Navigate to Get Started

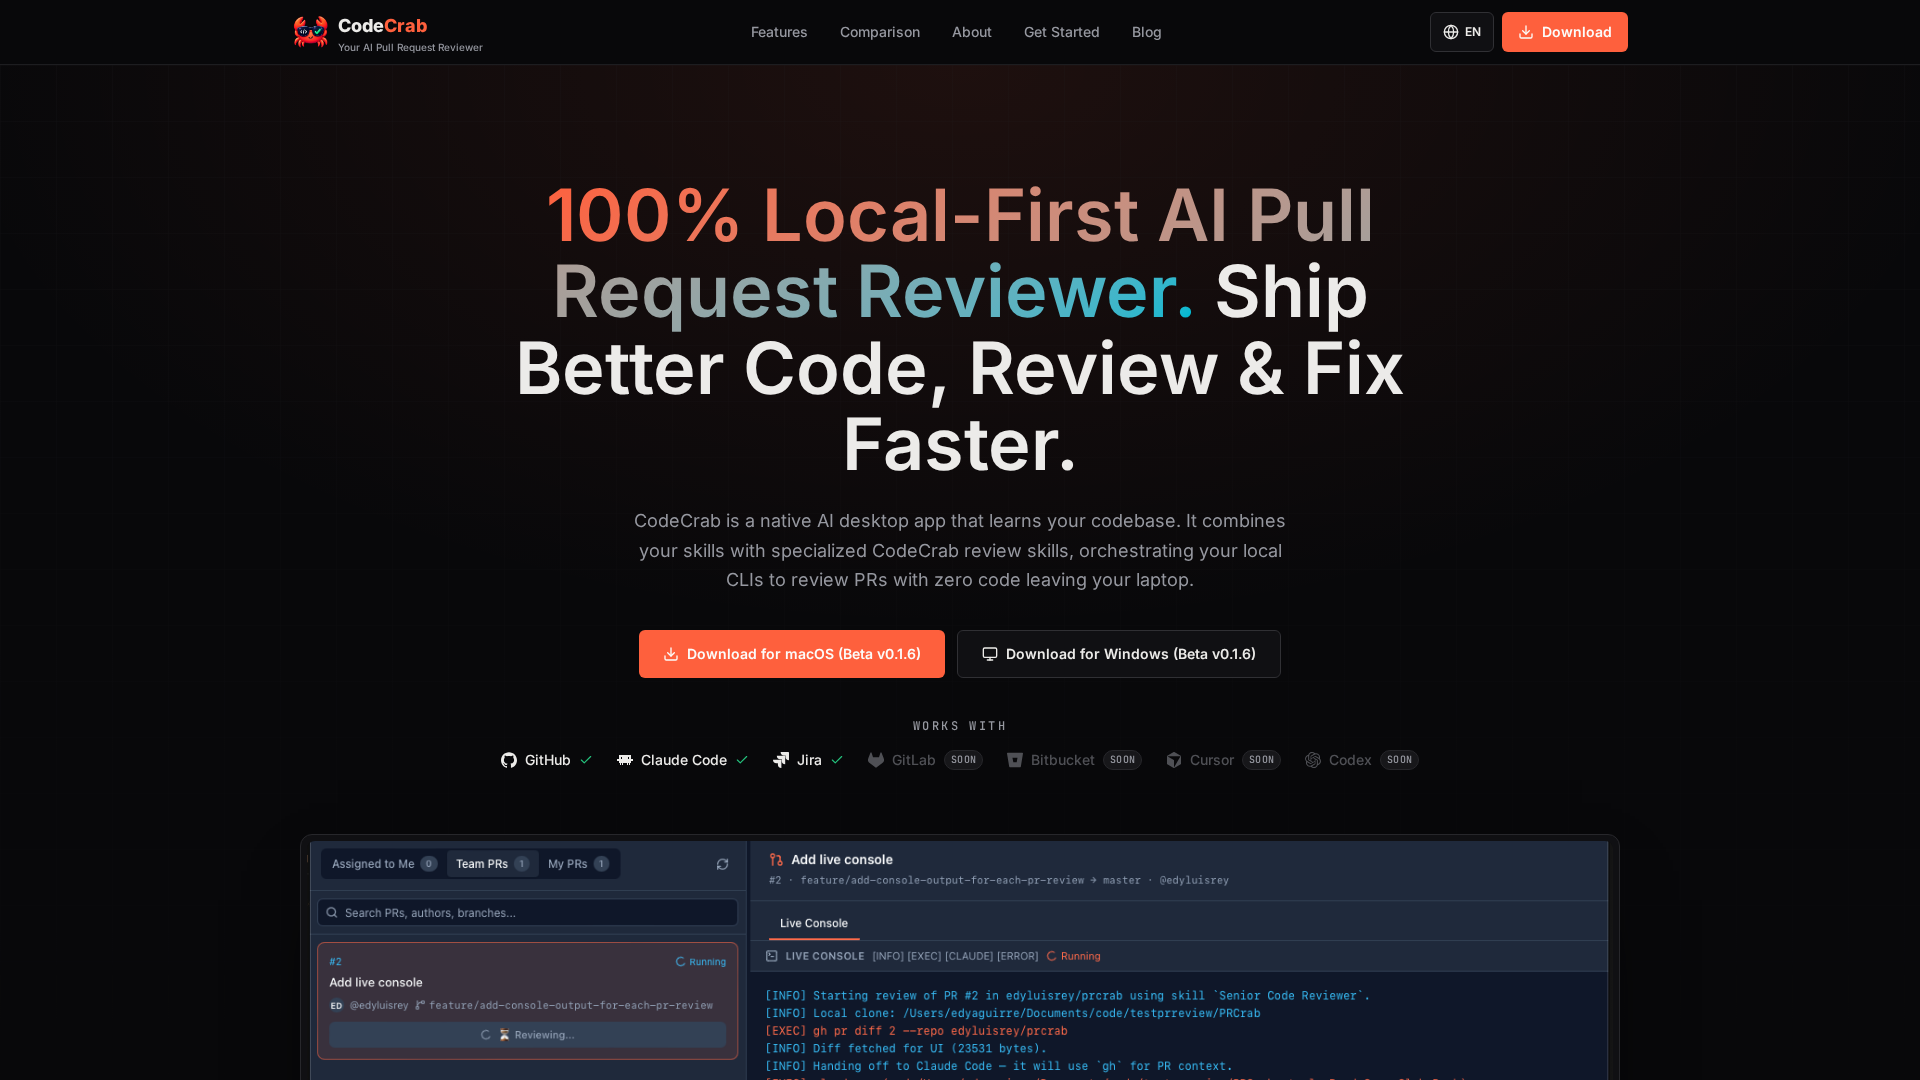click(1062, 32)
